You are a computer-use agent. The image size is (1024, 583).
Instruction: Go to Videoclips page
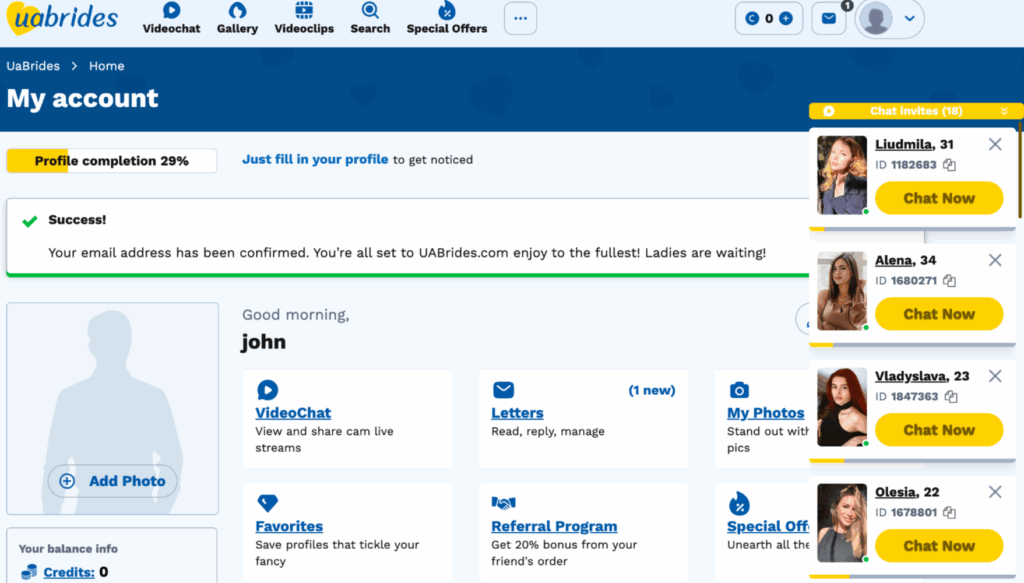point(304,18)
